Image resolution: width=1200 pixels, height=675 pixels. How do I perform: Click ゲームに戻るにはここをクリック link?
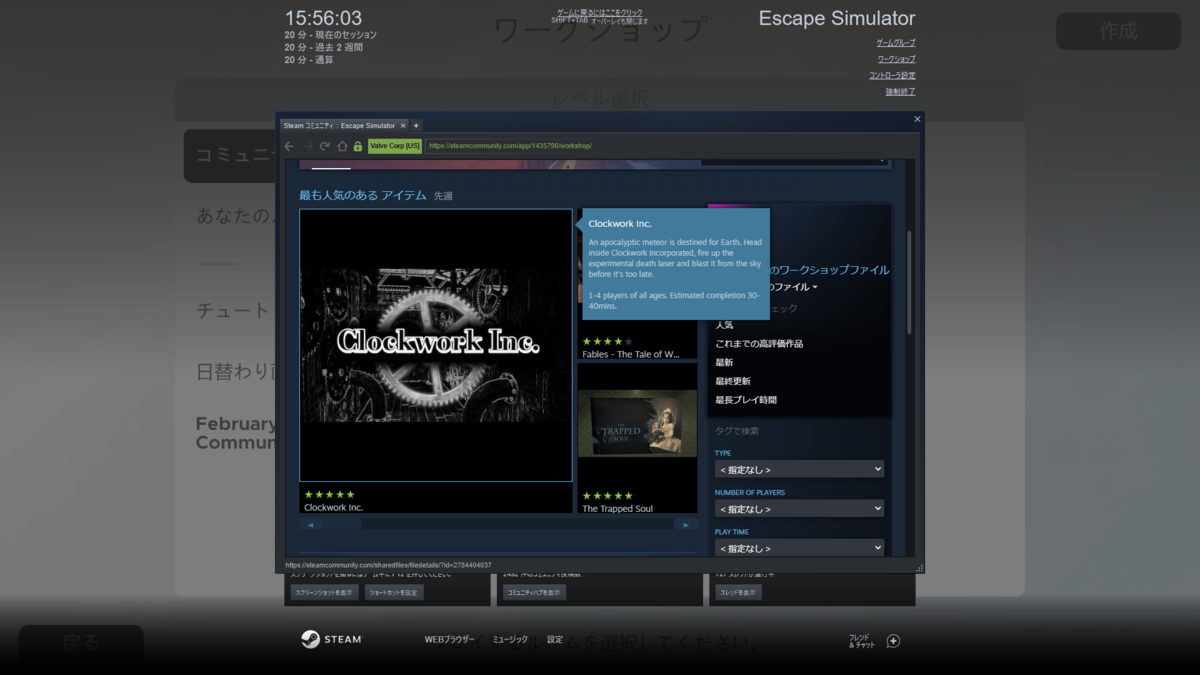click(x=600, y=13)
